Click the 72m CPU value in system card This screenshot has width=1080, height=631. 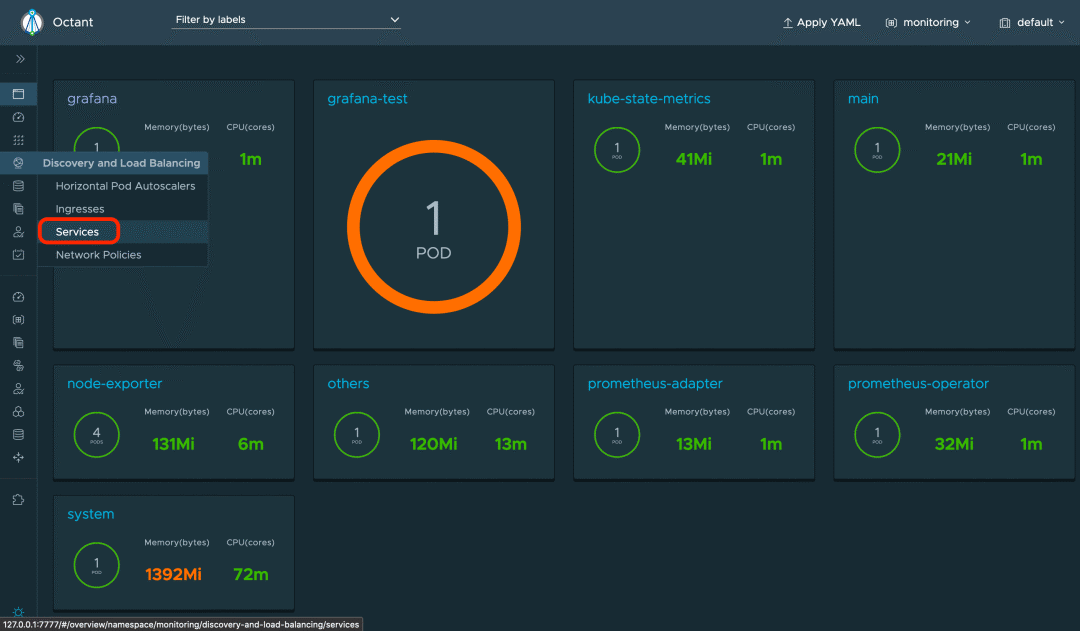point(251,575)
